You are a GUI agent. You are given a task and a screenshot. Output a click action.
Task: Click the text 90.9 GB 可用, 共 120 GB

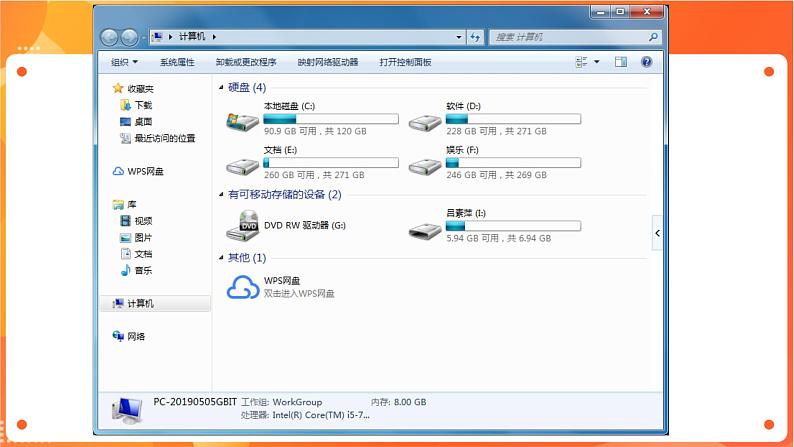point(315,131)
